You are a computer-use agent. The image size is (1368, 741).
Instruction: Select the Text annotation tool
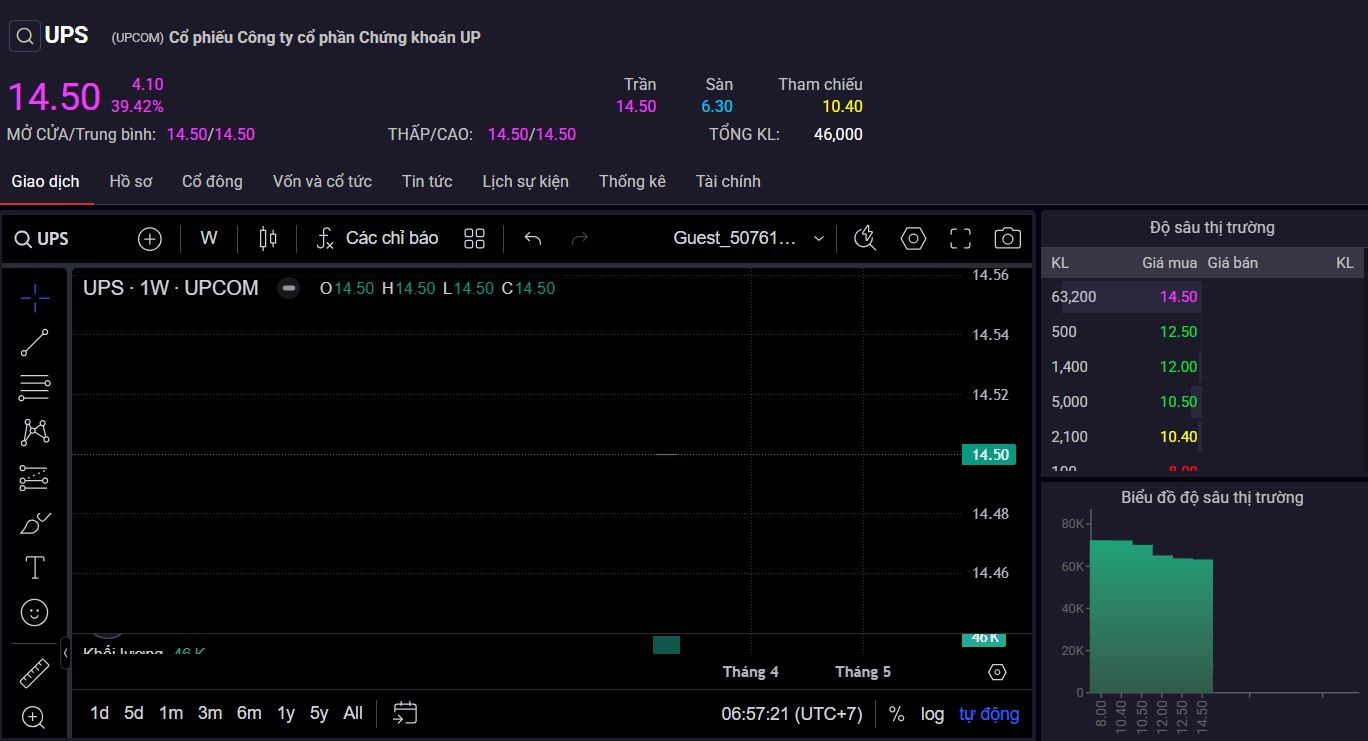[34, 567]
